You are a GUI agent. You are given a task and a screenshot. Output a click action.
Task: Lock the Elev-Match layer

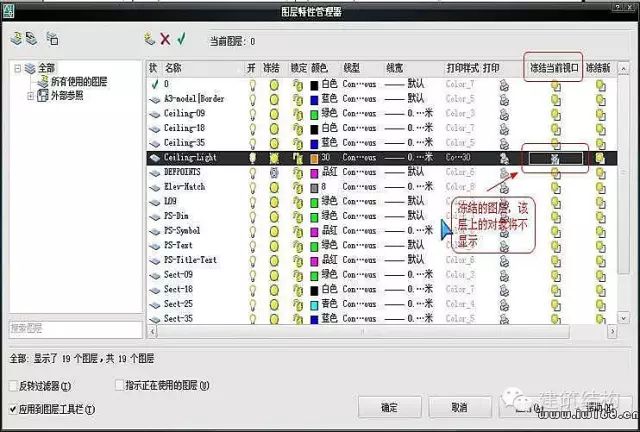coord(298,188)
